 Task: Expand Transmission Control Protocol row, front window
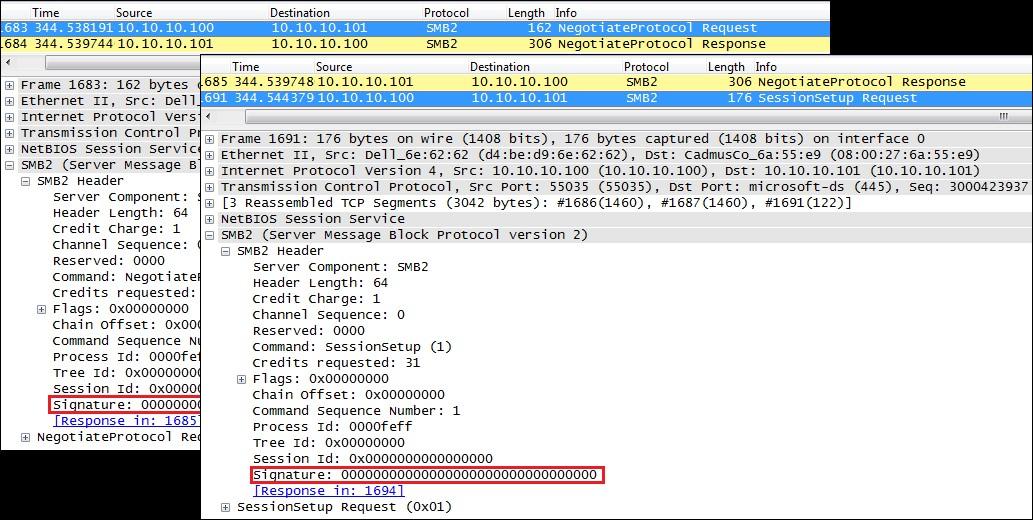[209, 187]
